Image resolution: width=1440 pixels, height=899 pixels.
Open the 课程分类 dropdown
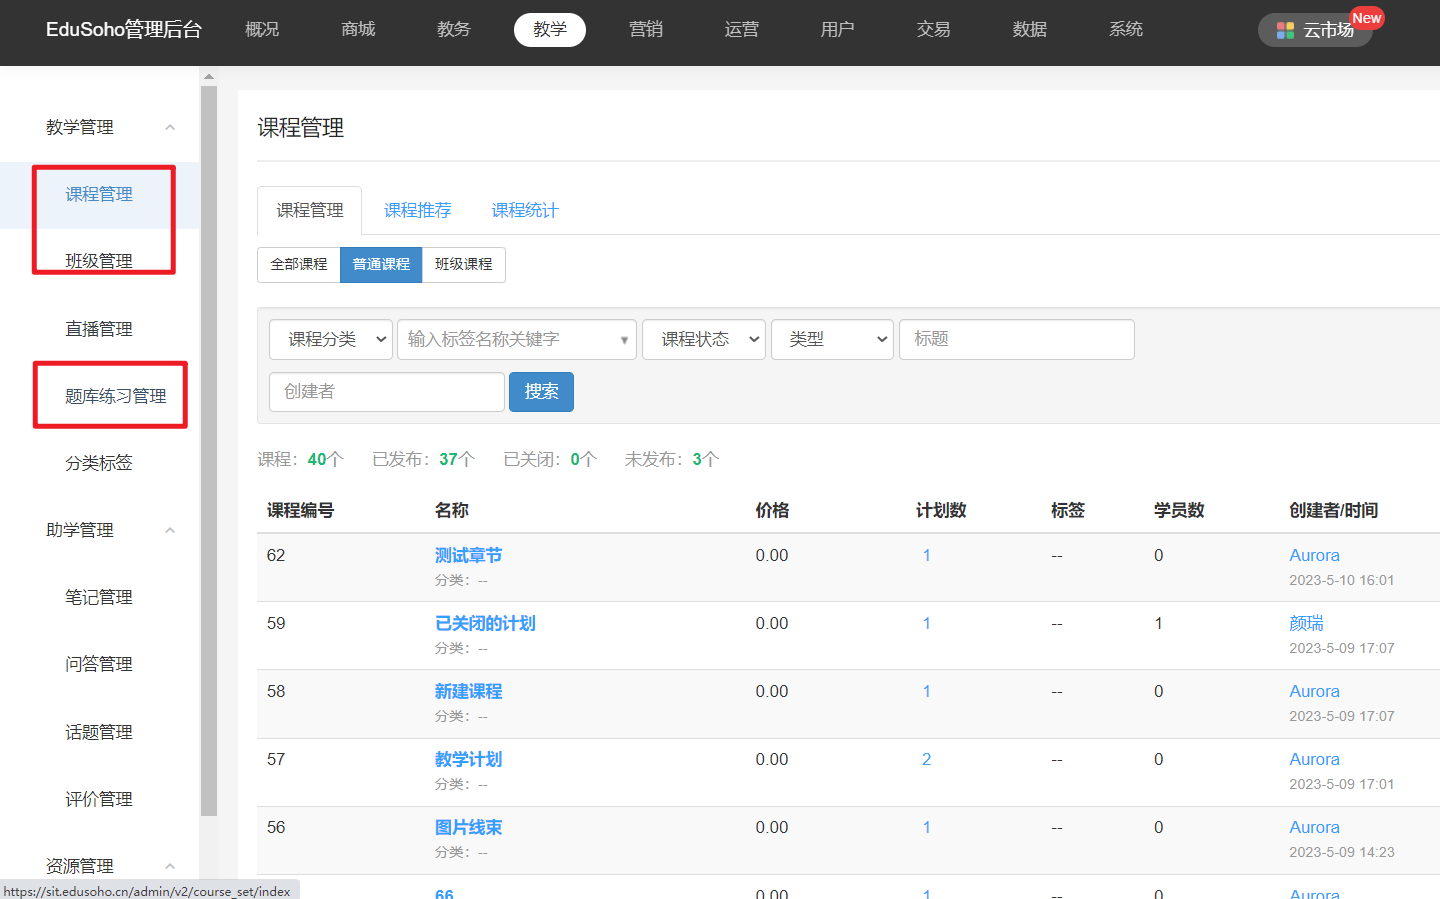coord(330,339)
